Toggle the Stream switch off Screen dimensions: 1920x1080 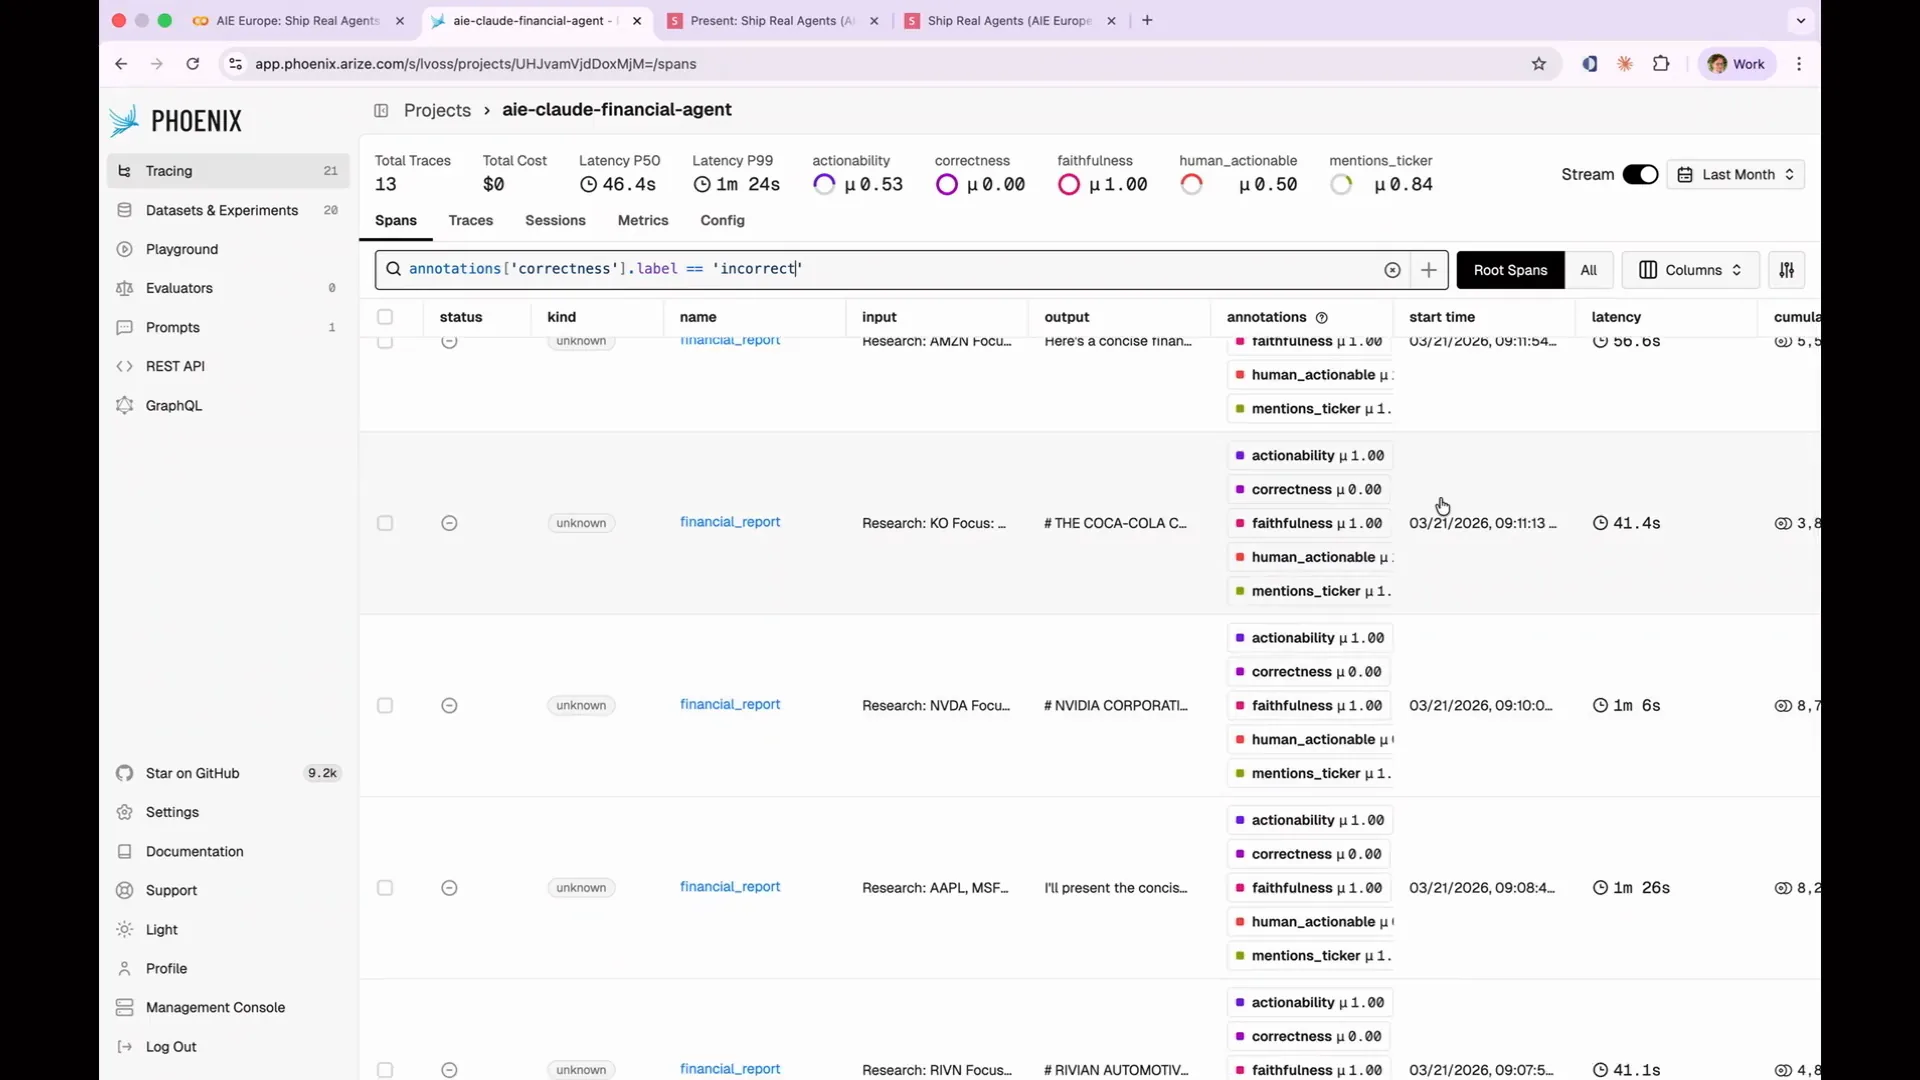[x=1640, y=175]
